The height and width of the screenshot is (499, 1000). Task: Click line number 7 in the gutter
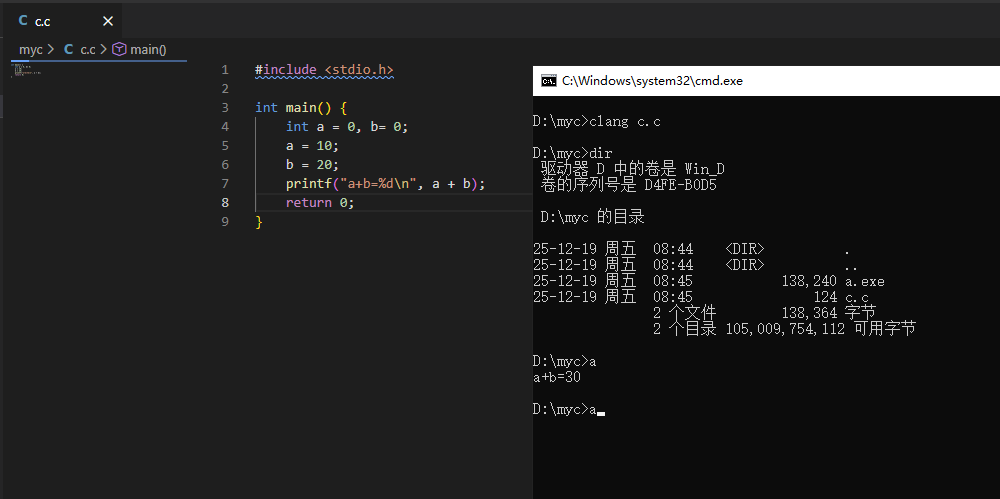pos(225,184)
